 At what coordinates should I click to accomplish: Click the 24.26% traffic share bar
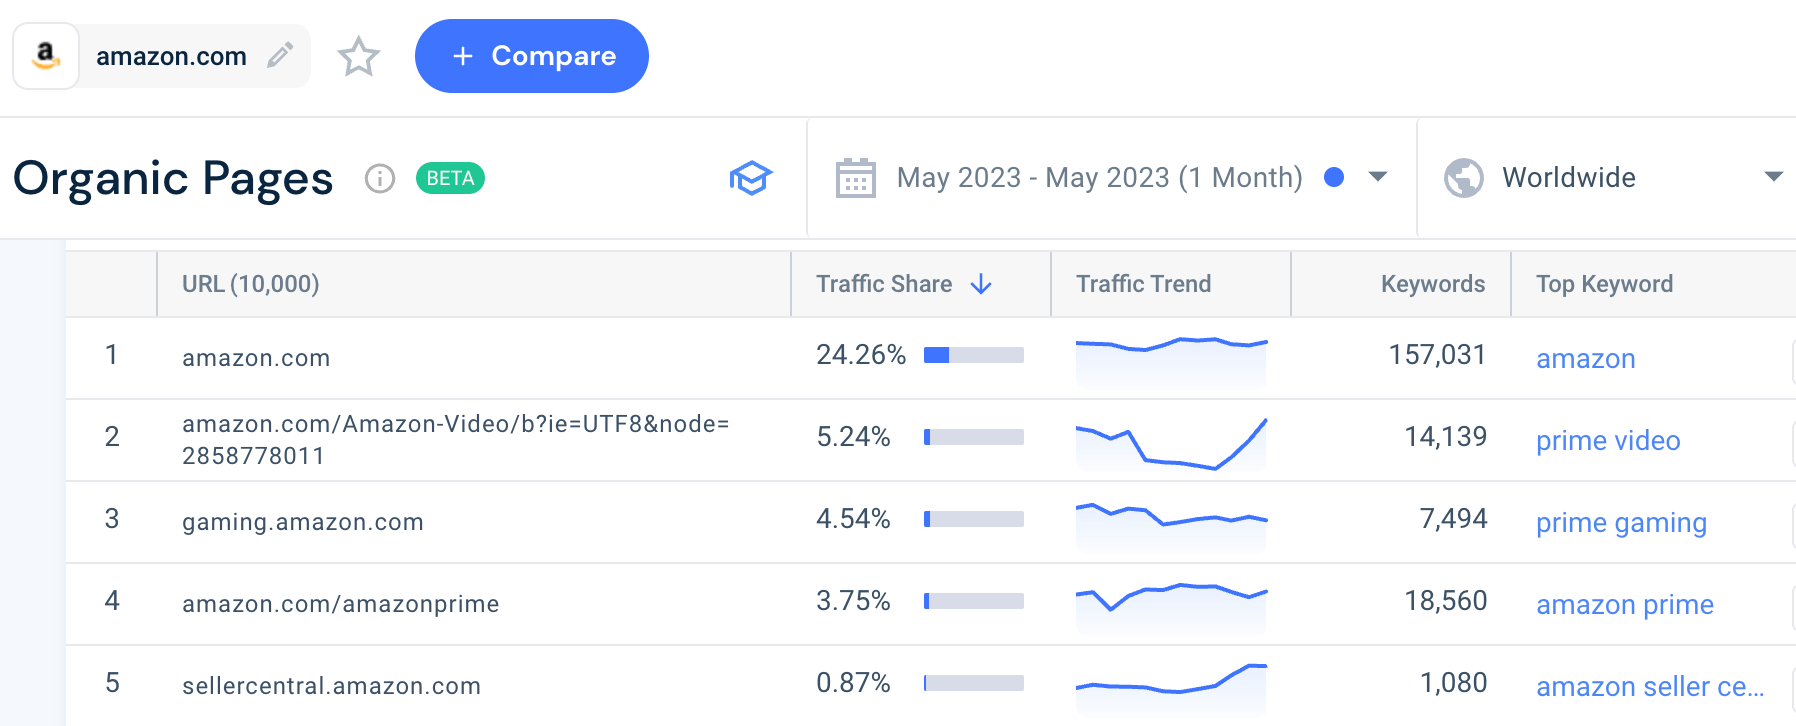click(x=973, y=355)
